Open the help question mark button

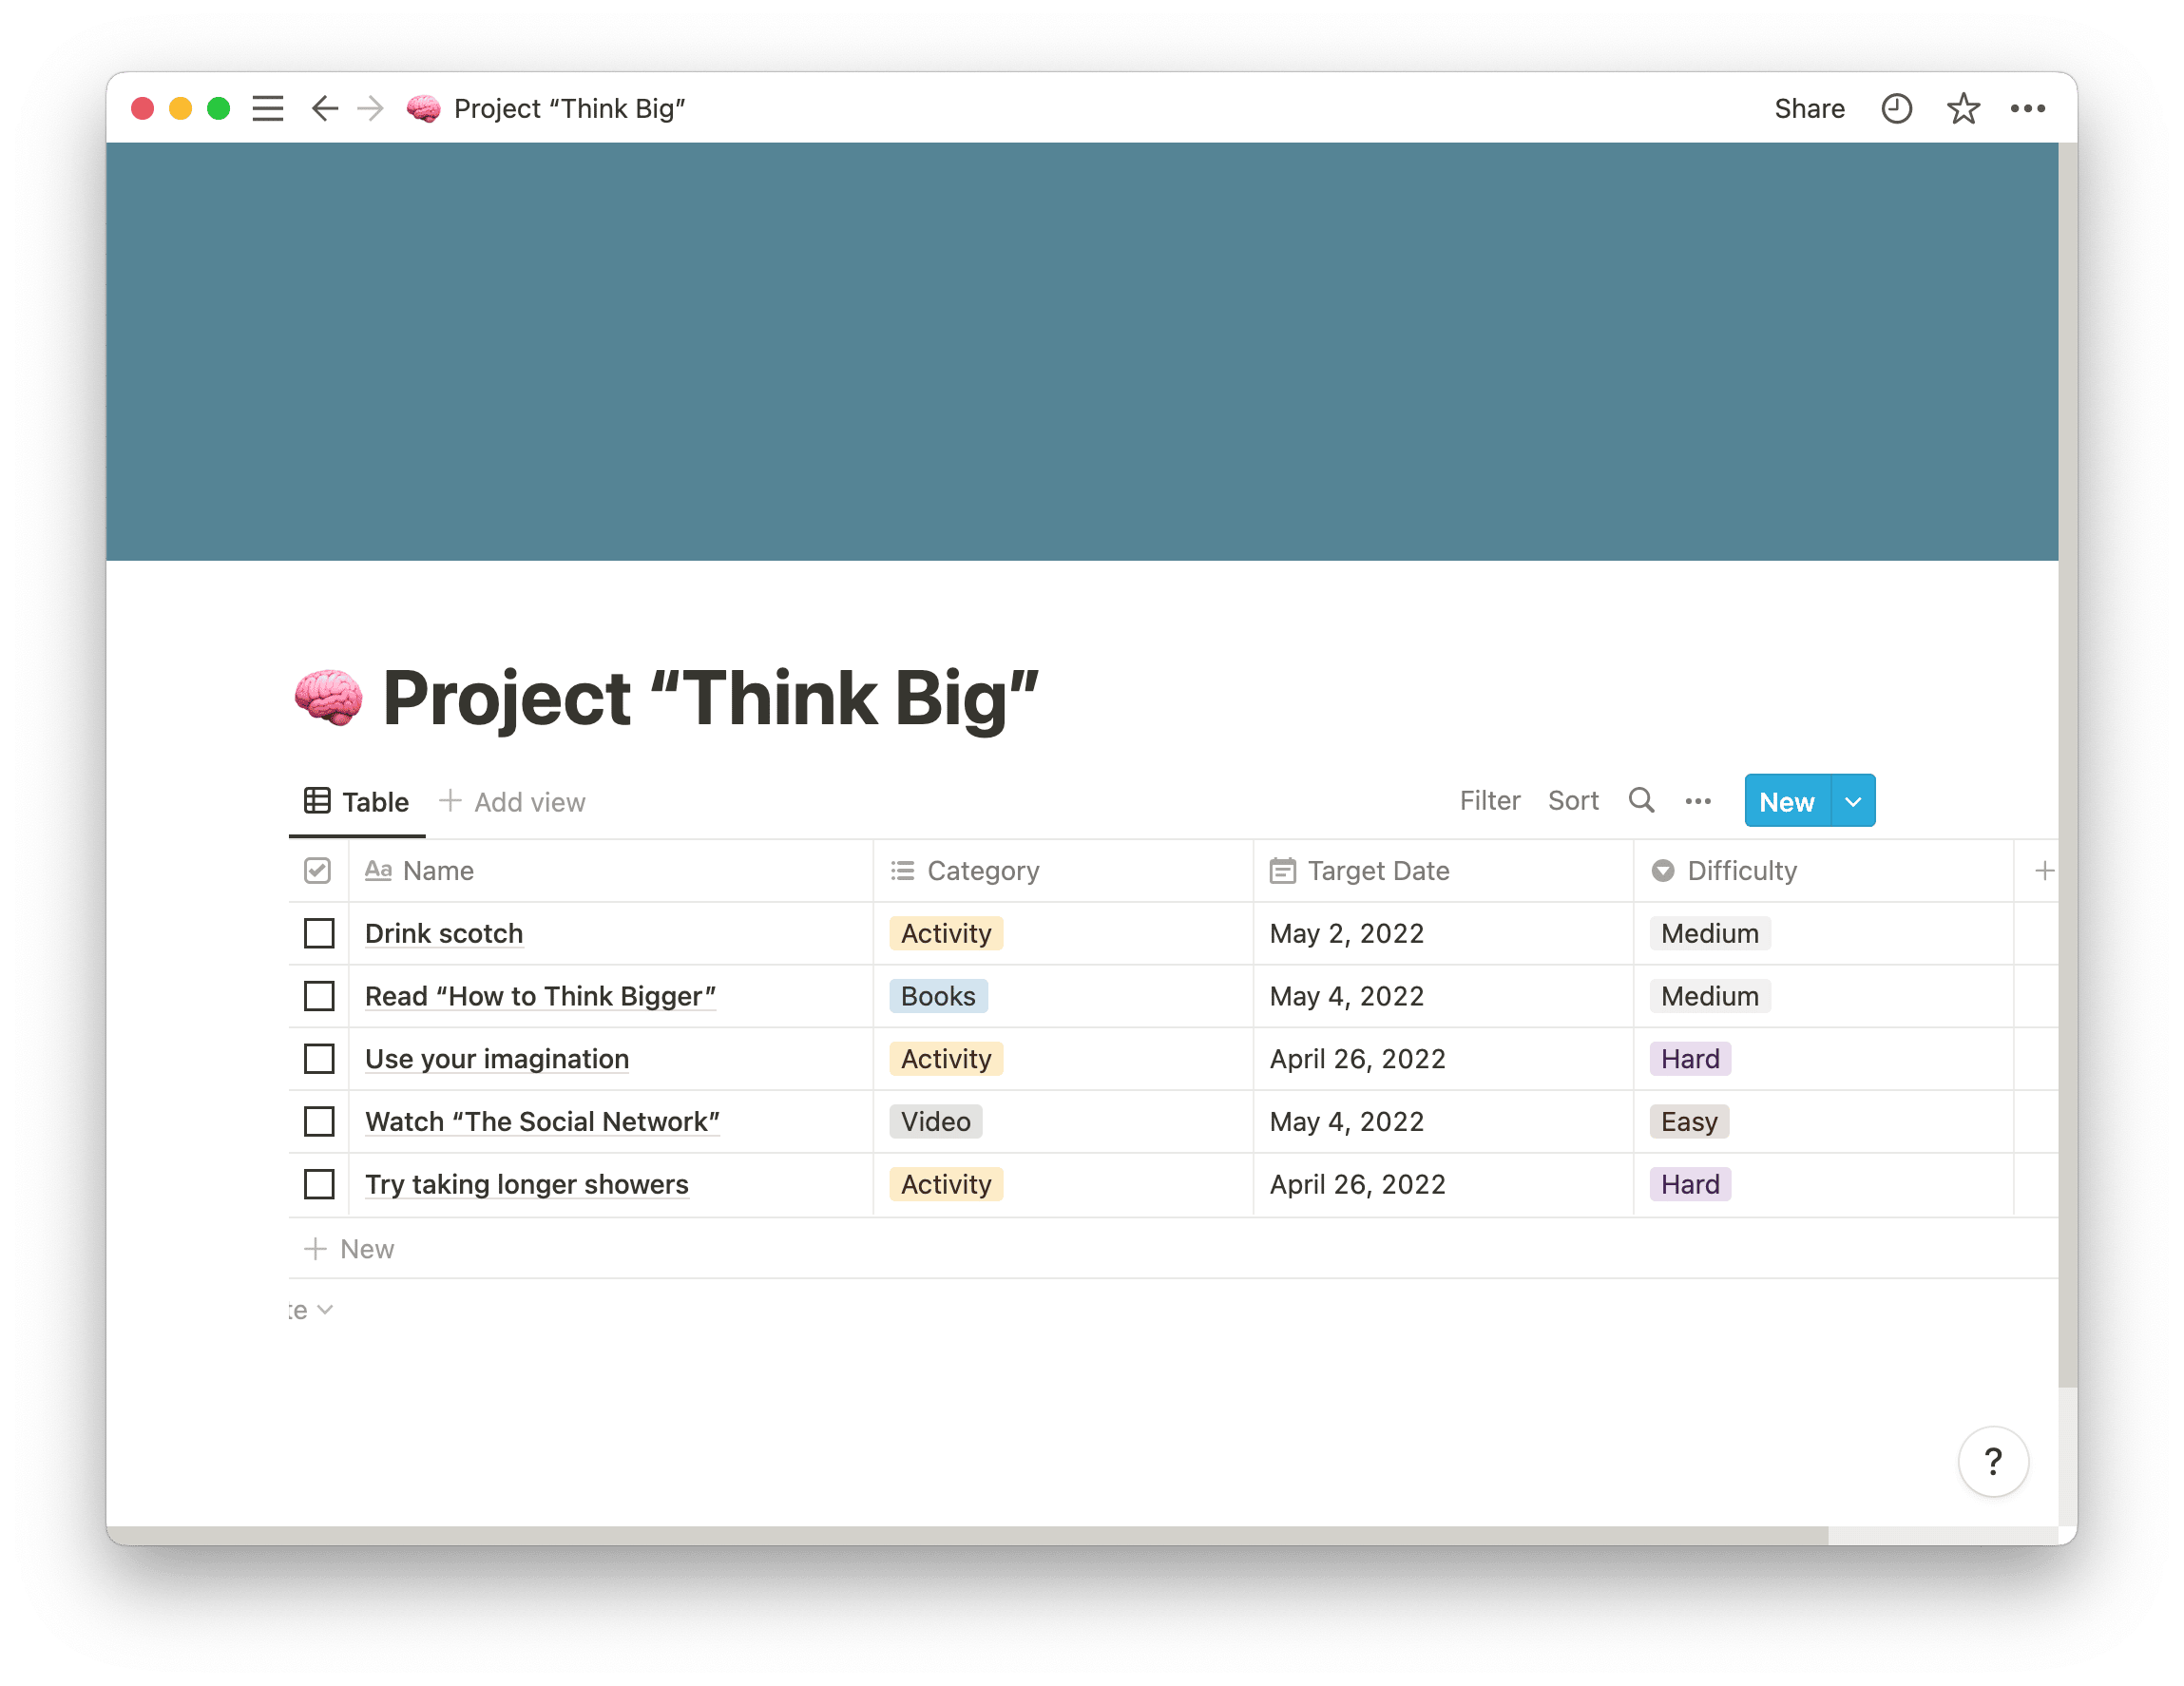(1992, 1460)
